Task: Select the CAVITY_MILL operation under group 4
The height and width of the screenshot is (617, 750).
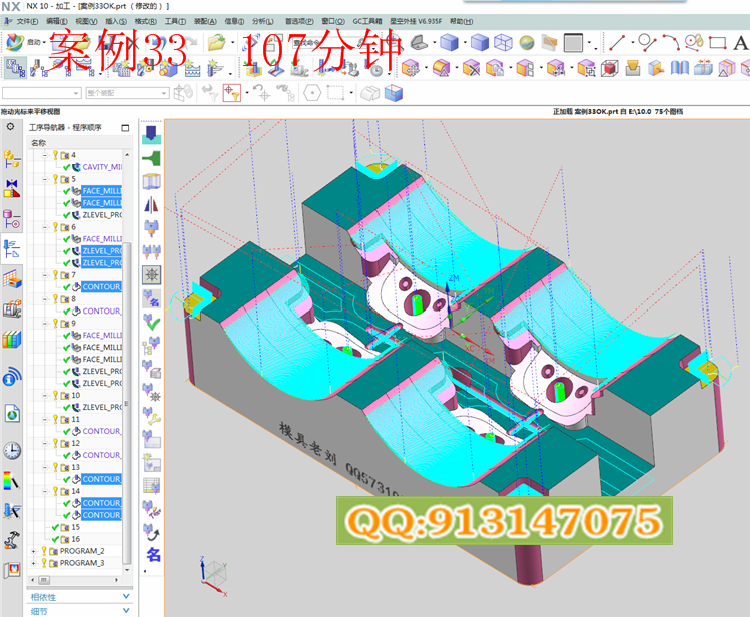Action: point(102,167)
